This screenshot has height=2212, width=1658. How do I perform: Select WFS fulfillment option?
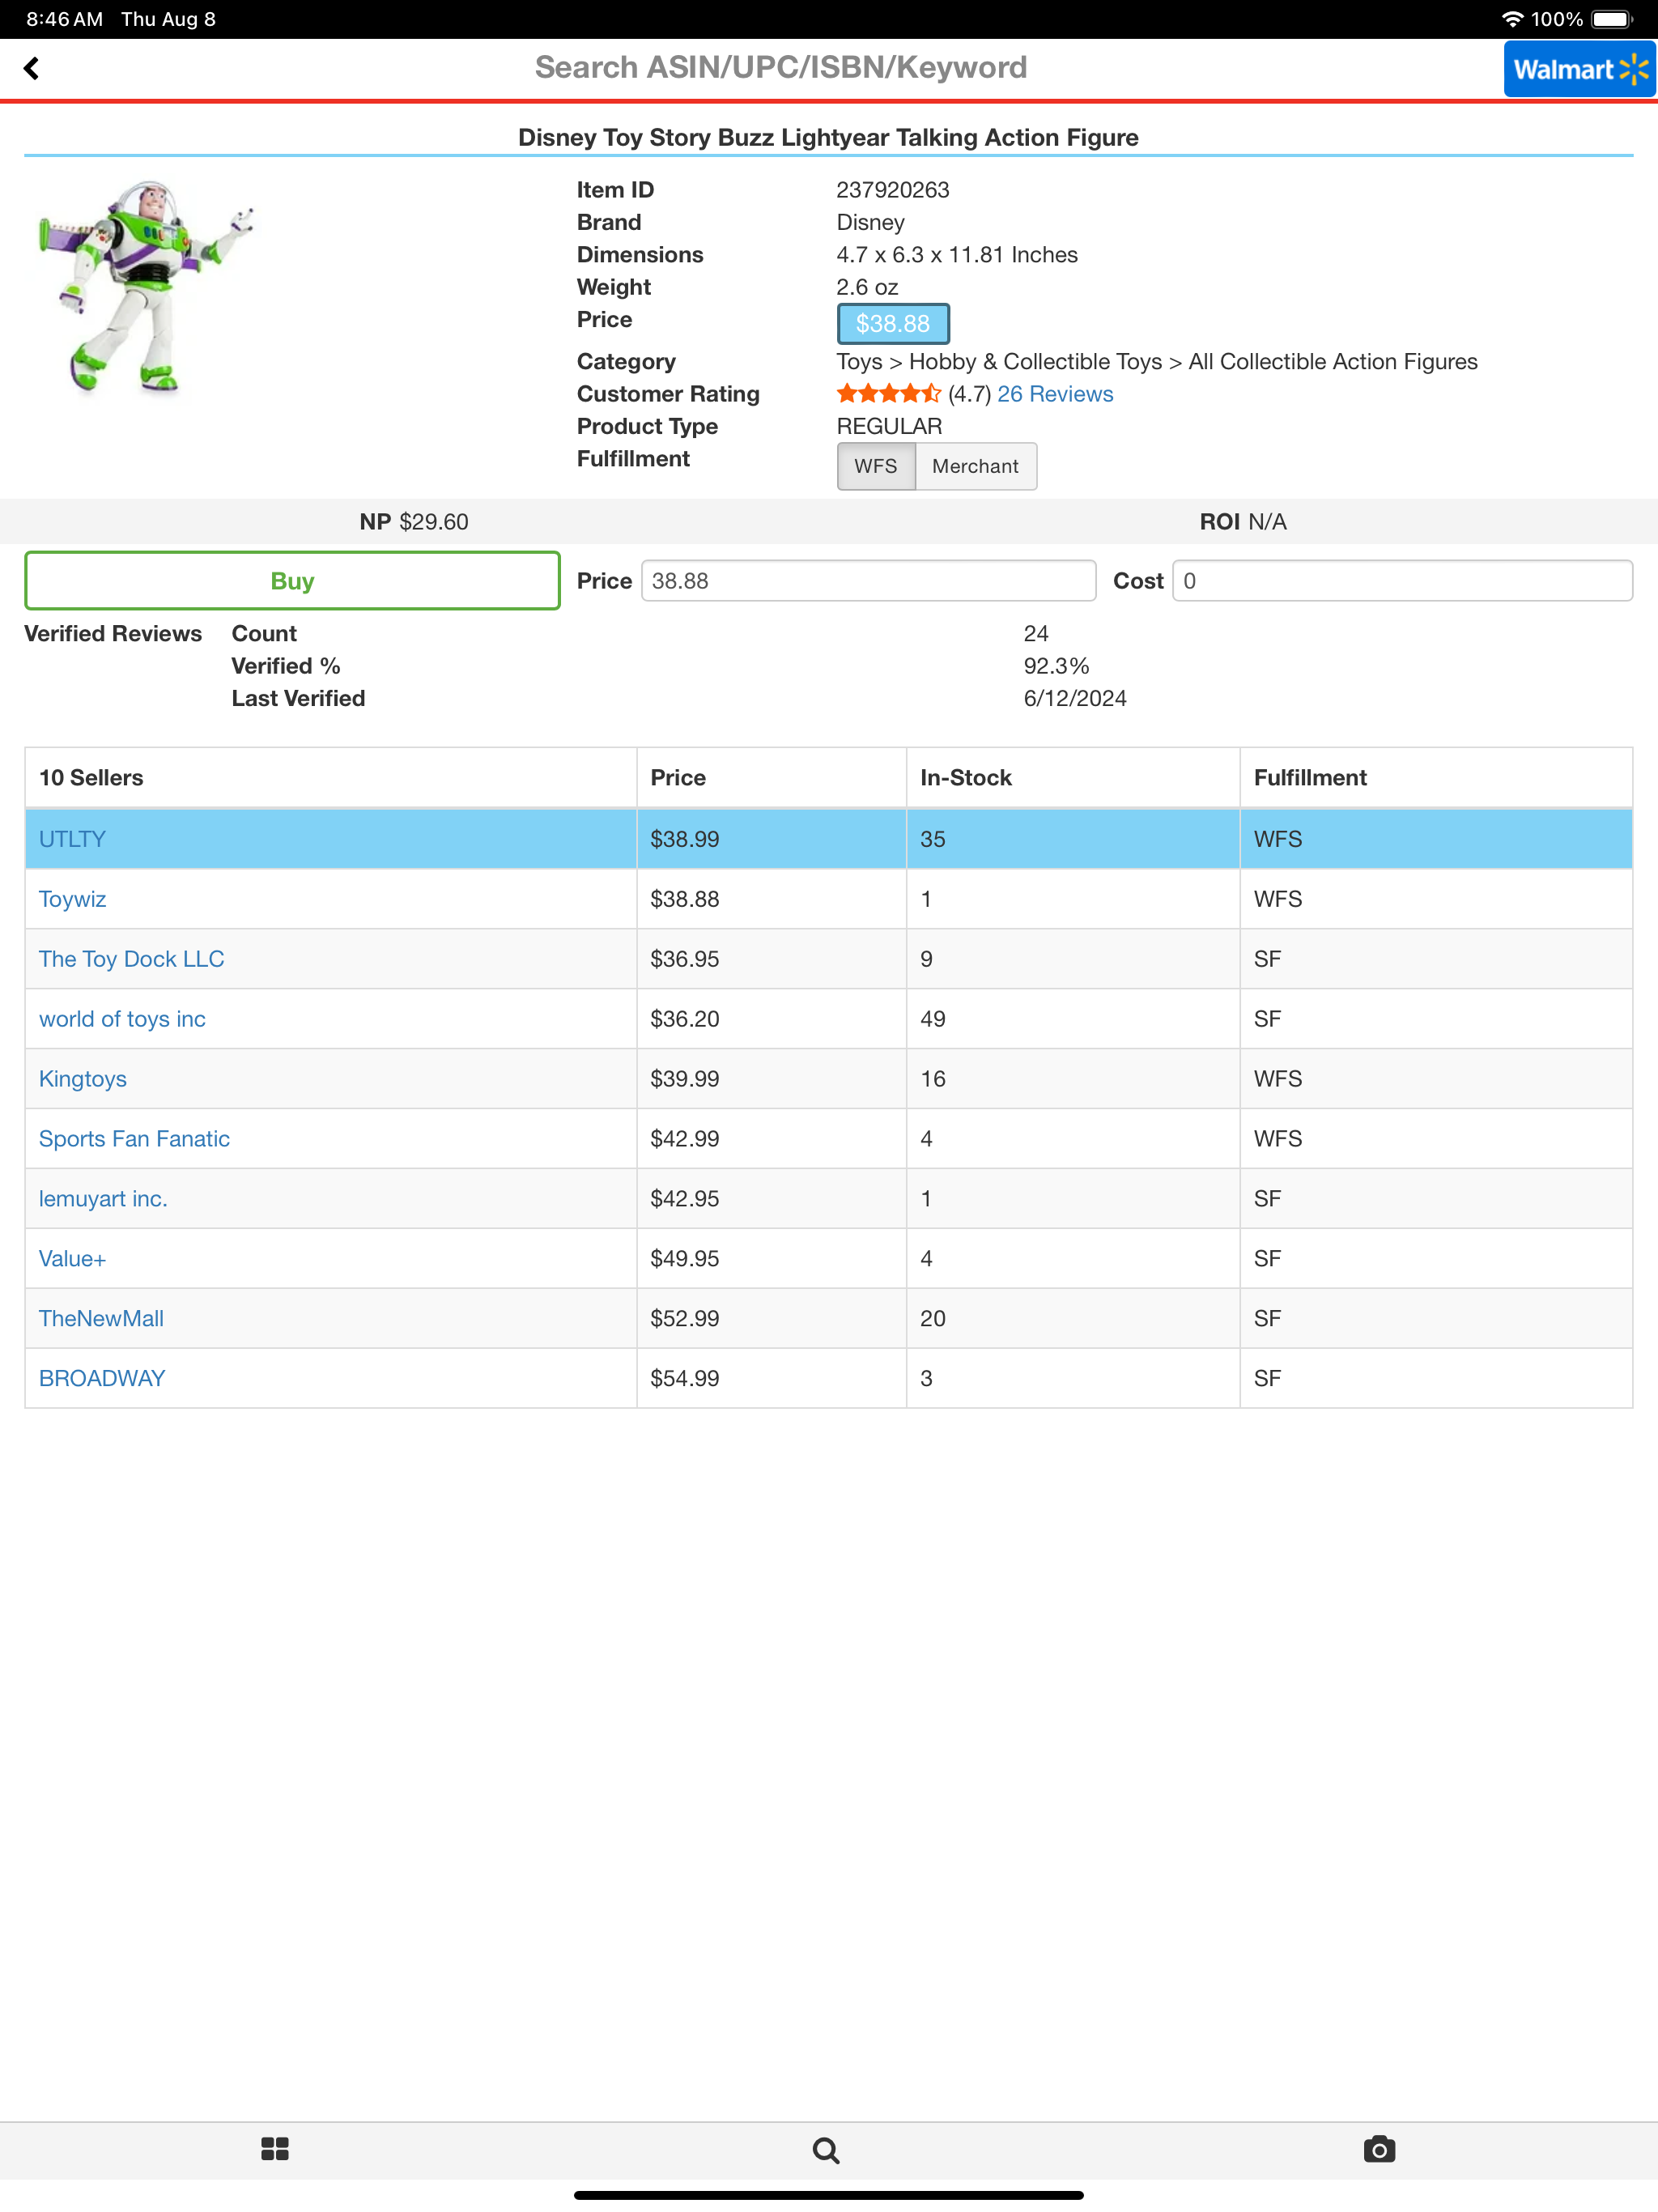pyautogui.click(x=876, y=466)
